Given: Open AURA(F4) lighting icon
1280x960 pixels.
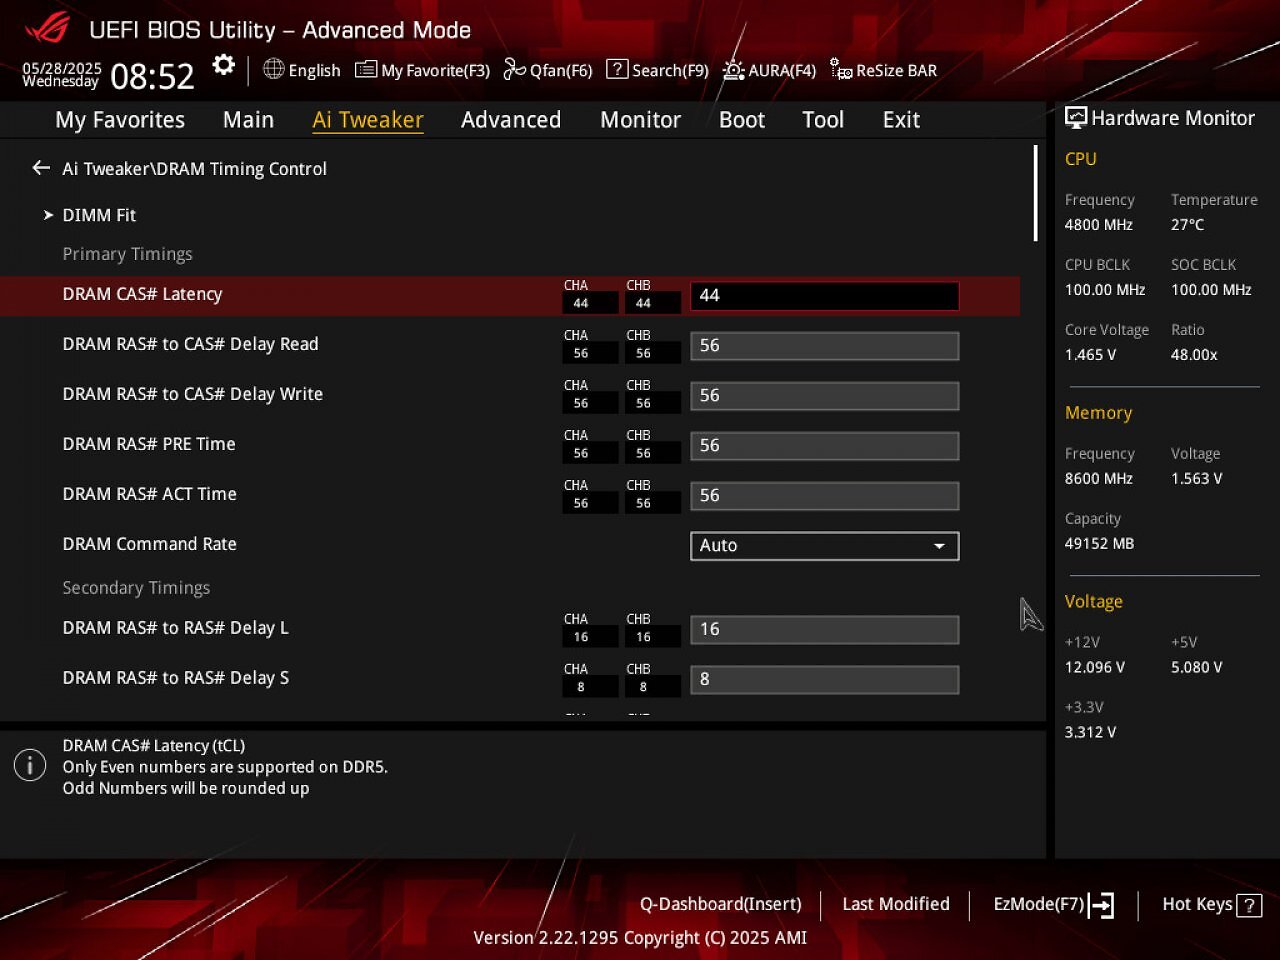Looking at the screenshot, I should point(733,69).
